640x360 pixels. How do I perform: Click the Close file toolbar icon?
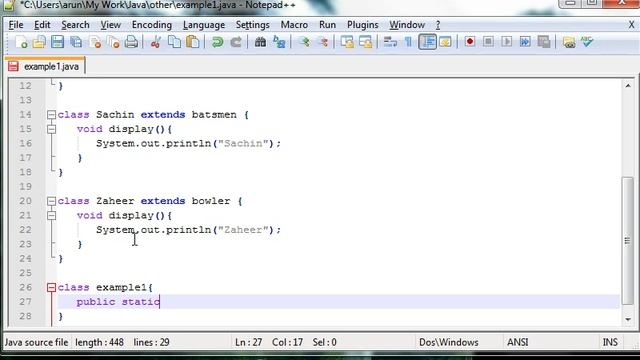95,42
